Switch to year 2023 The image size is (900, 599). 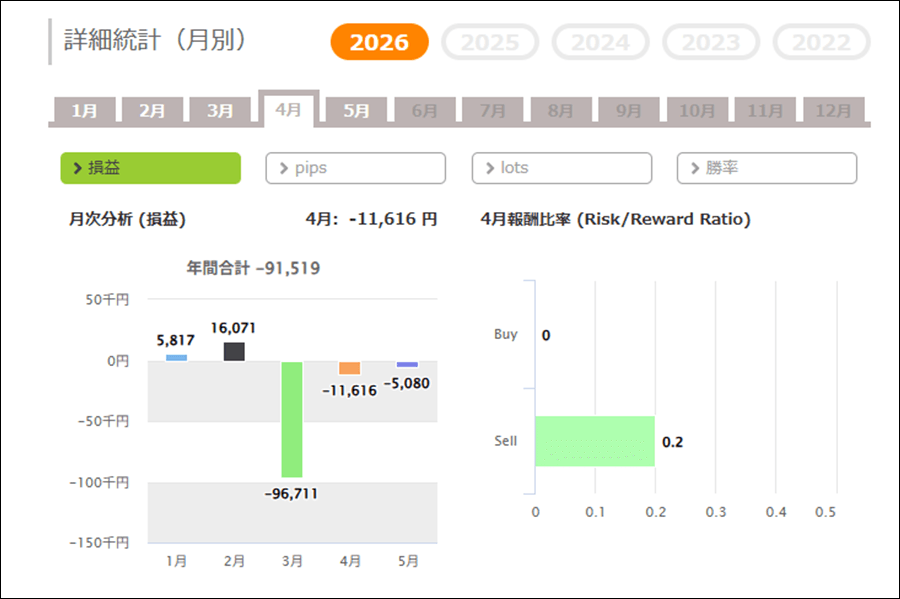[x=711, y=42]
